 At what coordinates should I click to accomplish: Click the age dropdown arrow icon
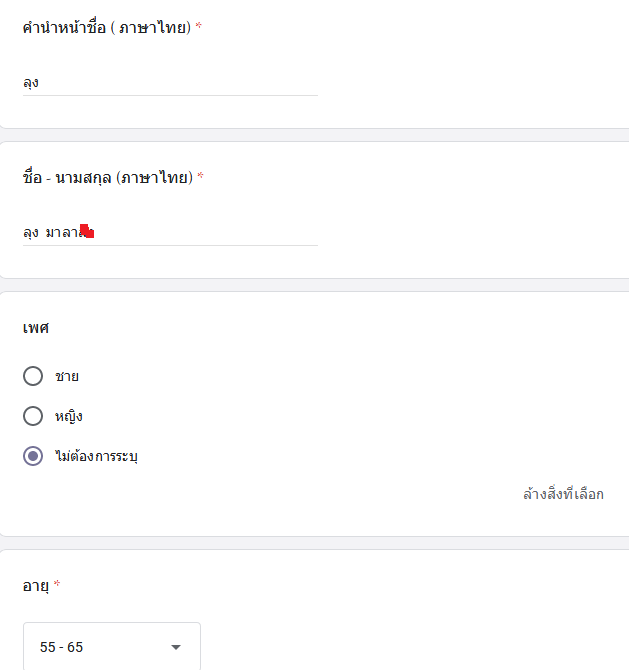(176, 647)
